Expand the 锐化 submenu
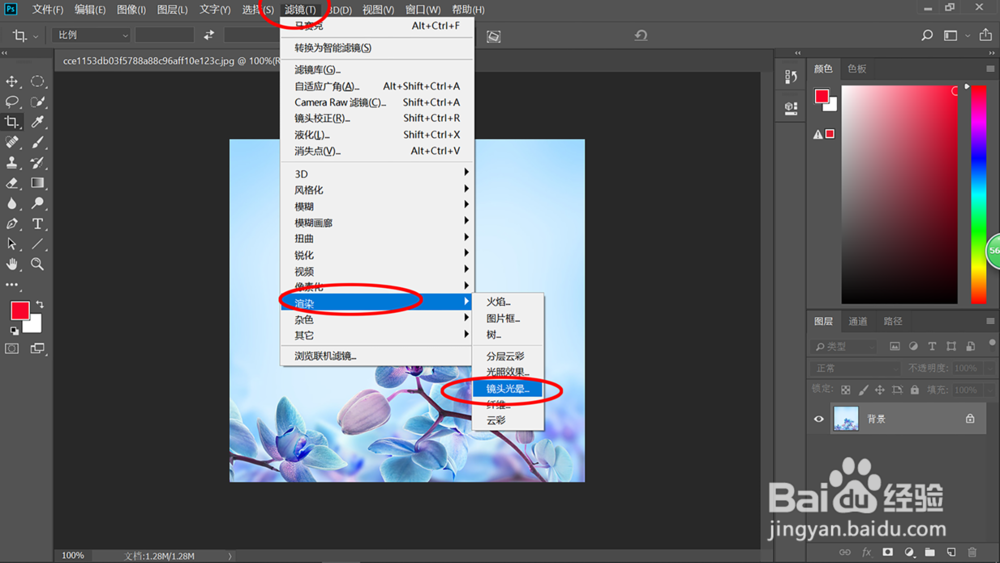The height and width of the screenshot is (563, 1000). click(x=377, y=255)
